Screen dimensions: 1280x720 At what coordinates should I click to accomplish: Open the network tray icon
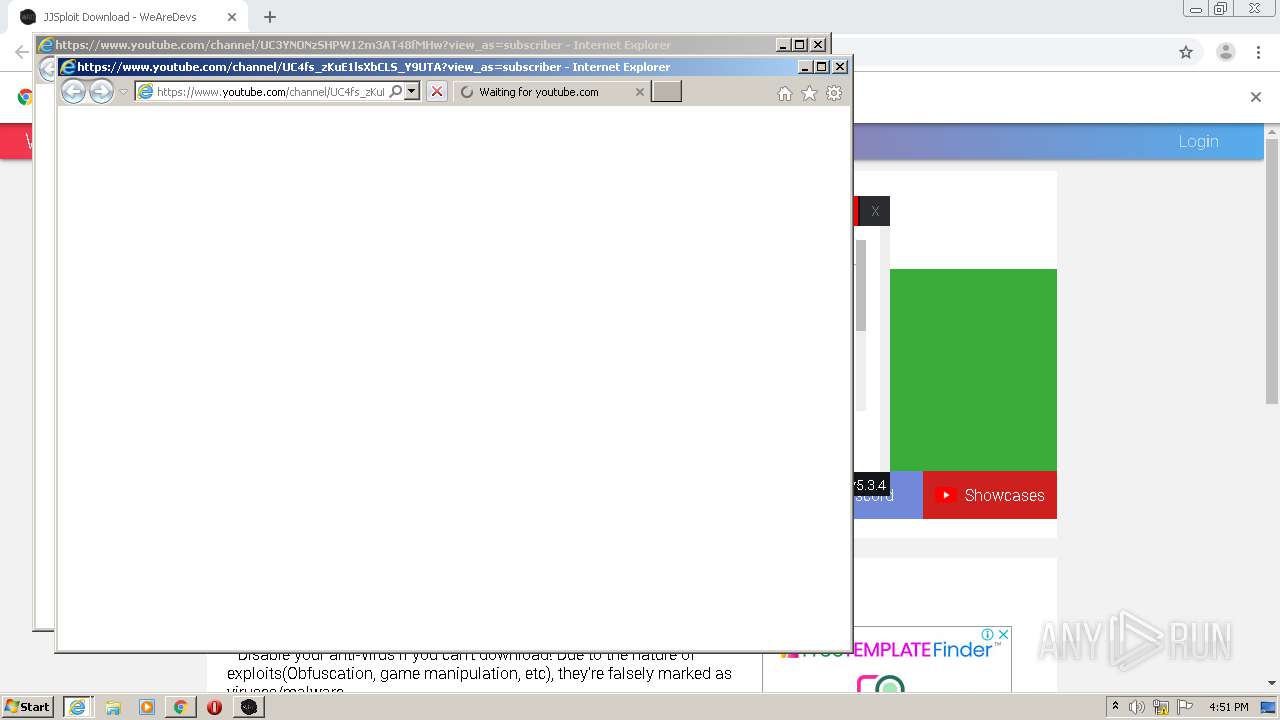[x=1161, y=707]
